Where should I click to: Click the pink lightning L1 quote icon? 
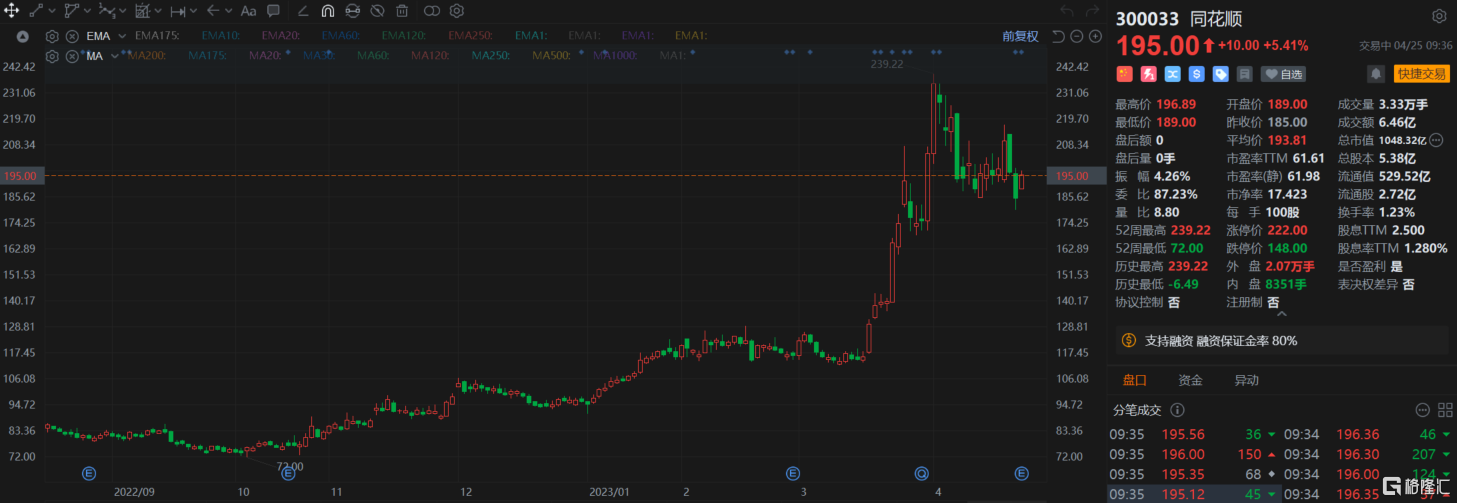pos(1149,74)
